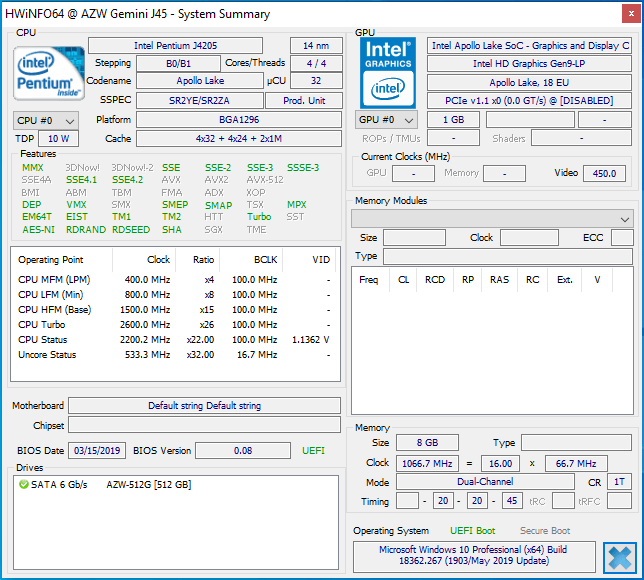The image size is (644, 580).
Task: Select the Uncore Status row
Action: click(x=175, y=355)
